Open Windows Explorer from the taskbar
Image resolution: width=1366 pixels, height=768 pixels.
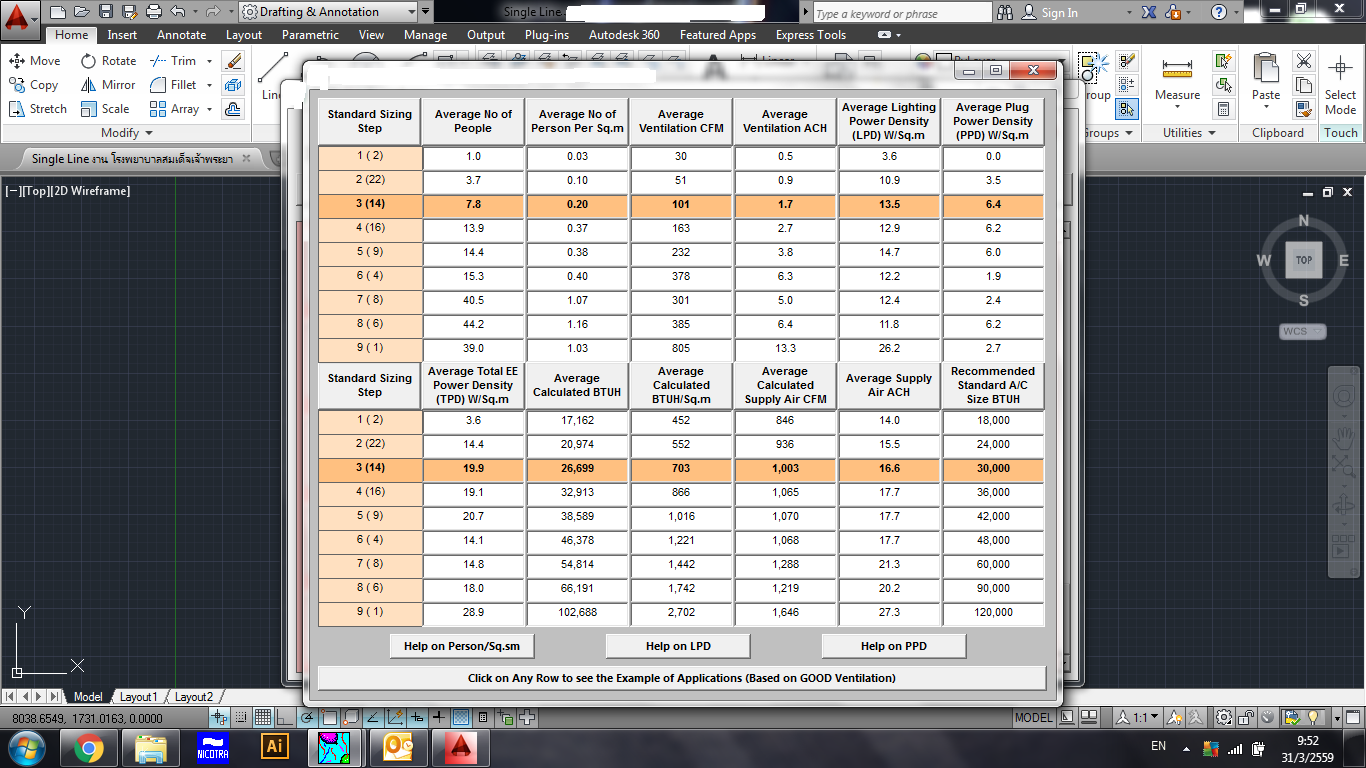[x=150, y=746]
